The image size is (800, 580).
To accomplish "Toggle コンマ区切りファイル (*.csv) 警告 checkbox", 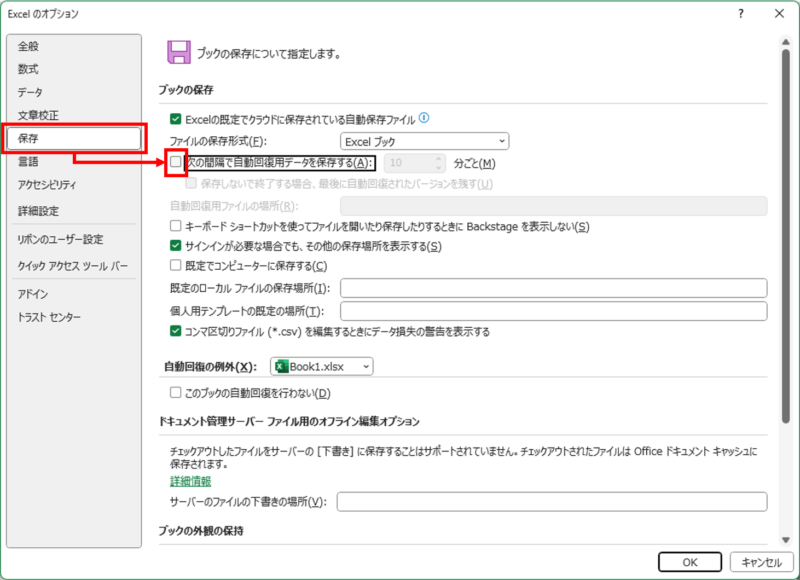I will coord(176,331).
